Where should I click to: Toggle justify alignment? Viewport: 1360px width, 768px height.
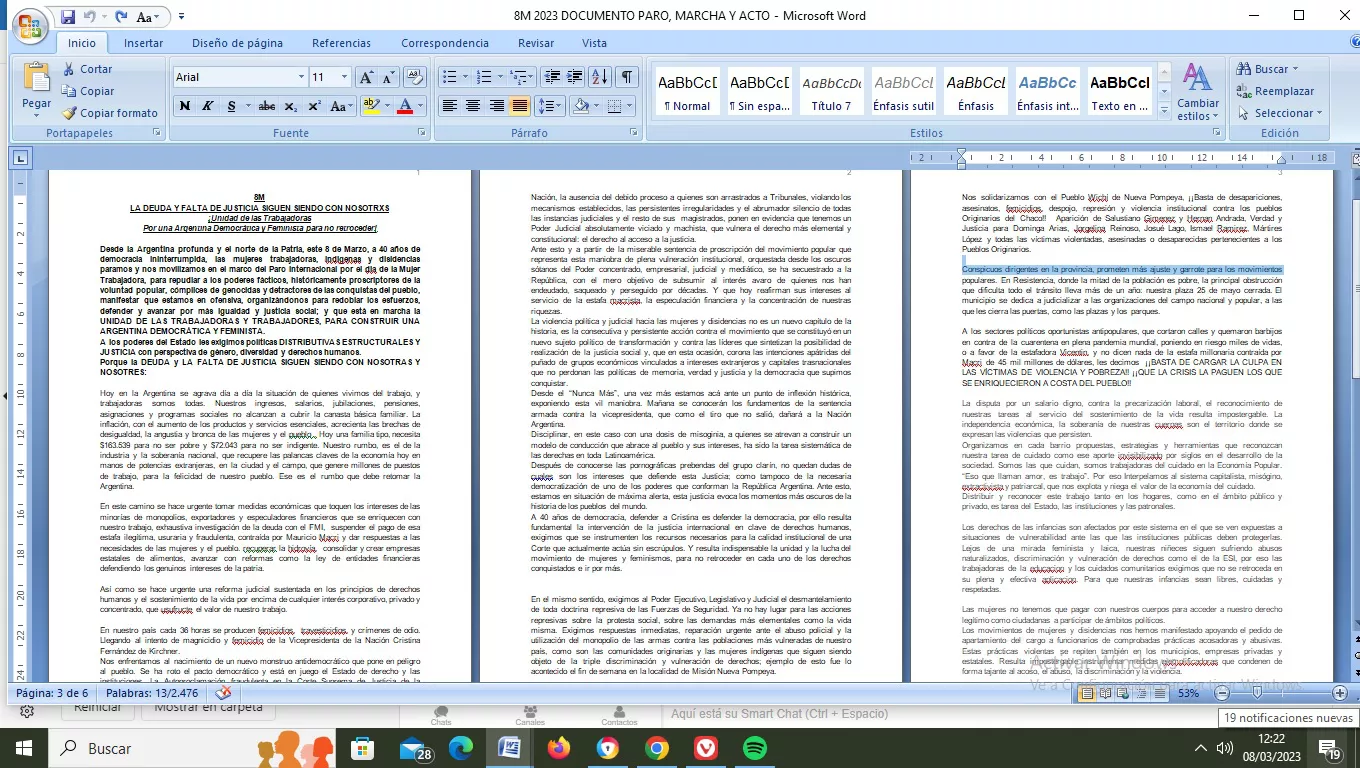click(519, 106)
